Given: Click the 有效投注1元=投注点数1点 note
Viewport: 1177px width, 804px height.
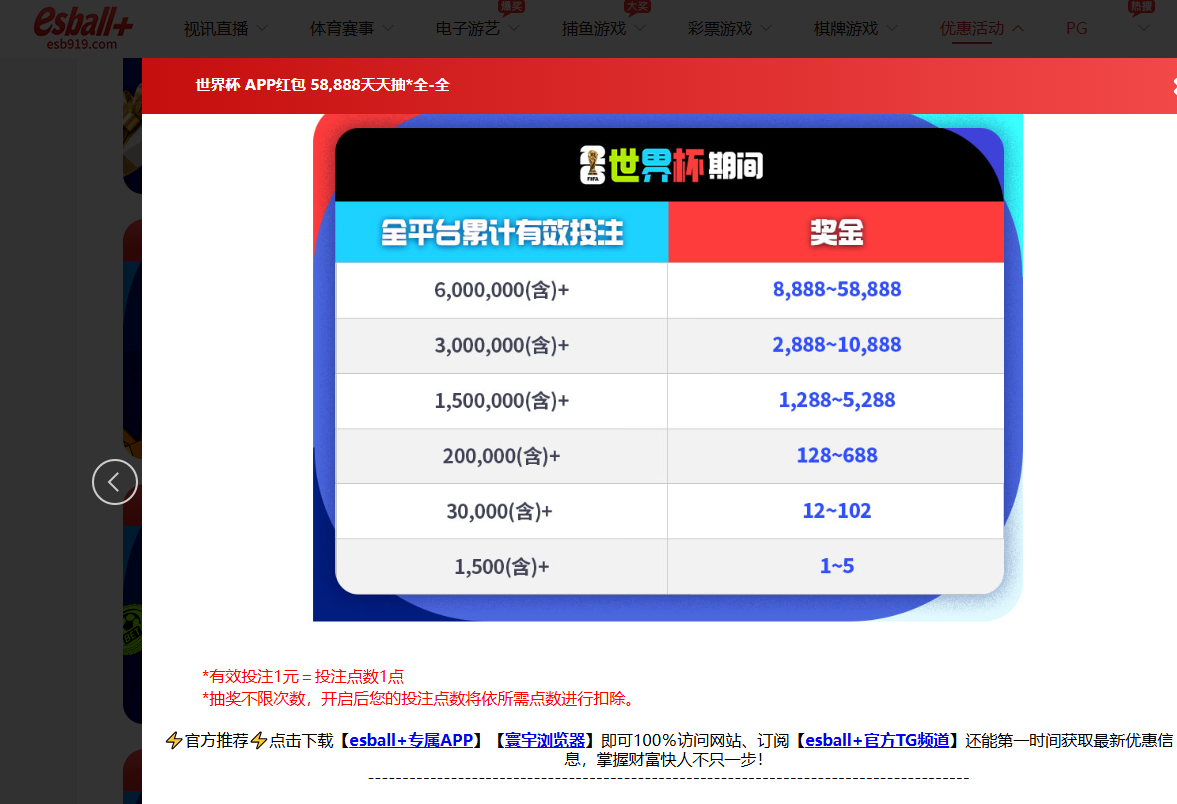Looking at the screenshot, I should [303, 676].
